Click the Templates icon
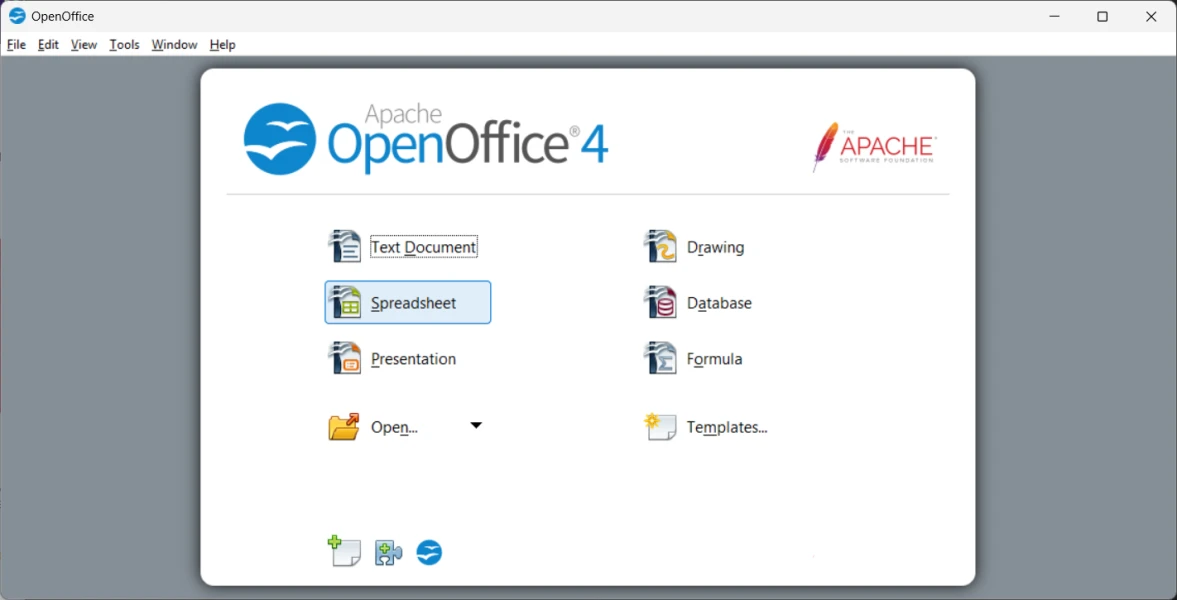Viewport: 1177px width, 600px height. coord(661,427)
